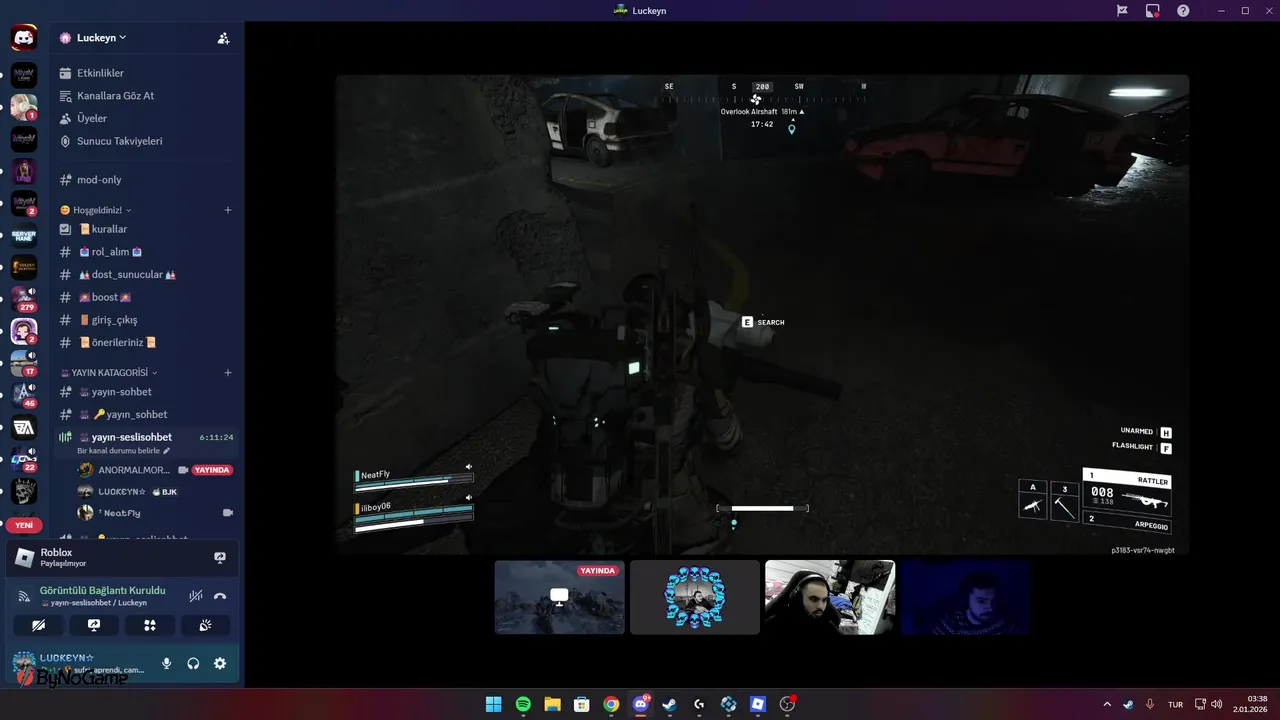The height and width of the screenshot is (720, 1280).
Task: Show hidden system tray icons
Action: [1109, 704]
